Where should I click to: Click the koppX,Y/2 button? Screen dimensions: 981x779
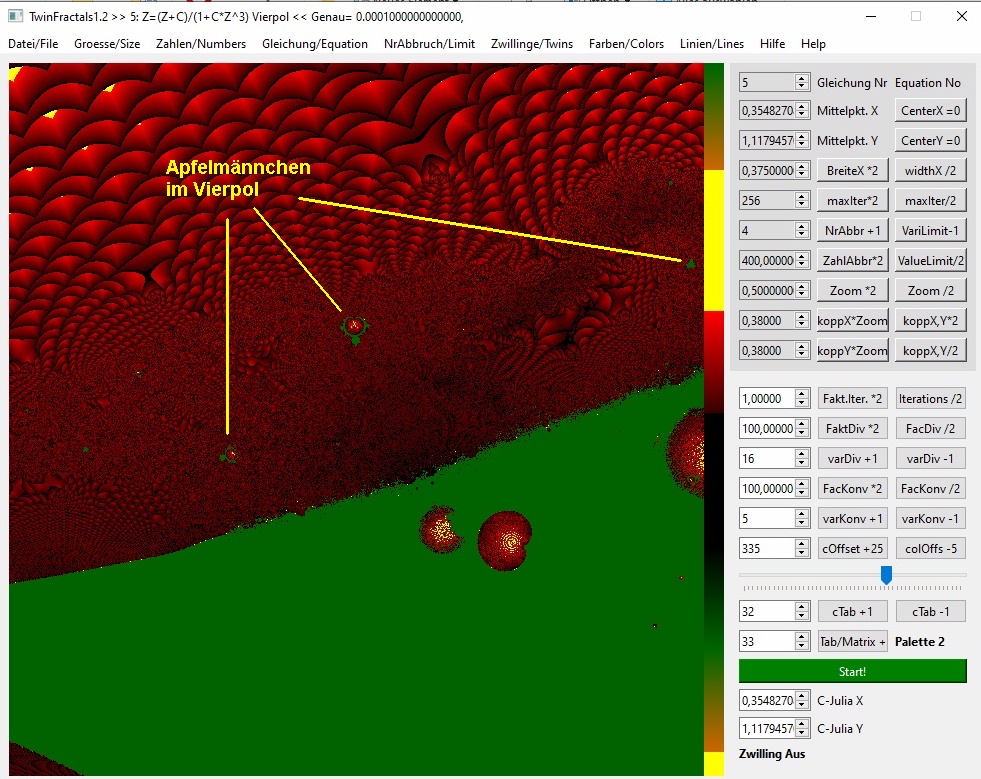tap(930, 351)
